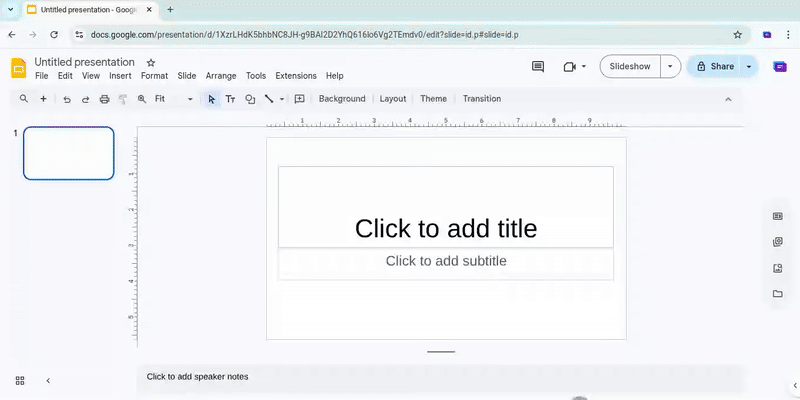Viewport: 800px width, 400px height.
Task: Click the Undo arrow icon
Action: click(67, 99)
